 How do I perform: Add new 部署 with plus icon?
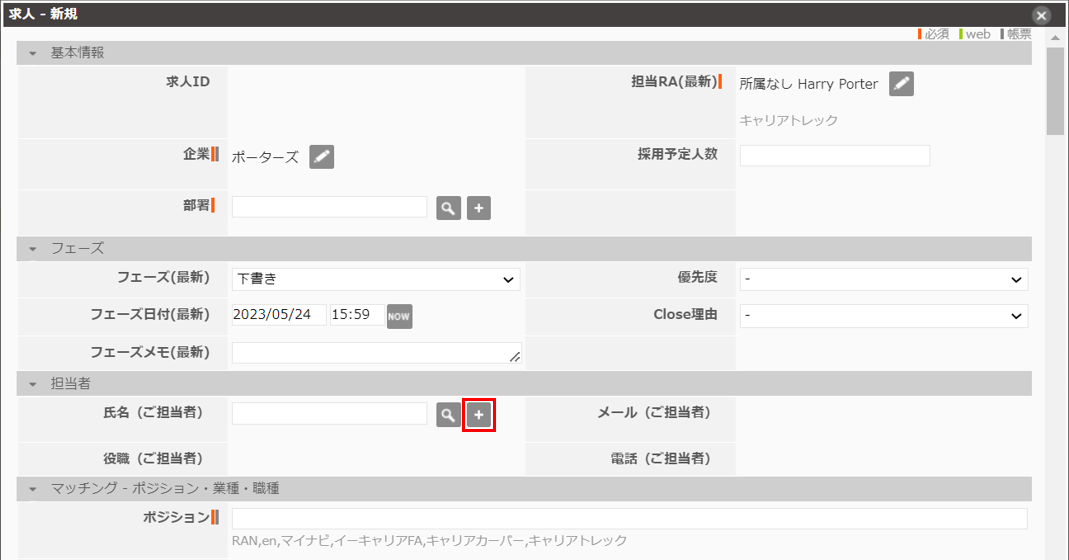479,207
